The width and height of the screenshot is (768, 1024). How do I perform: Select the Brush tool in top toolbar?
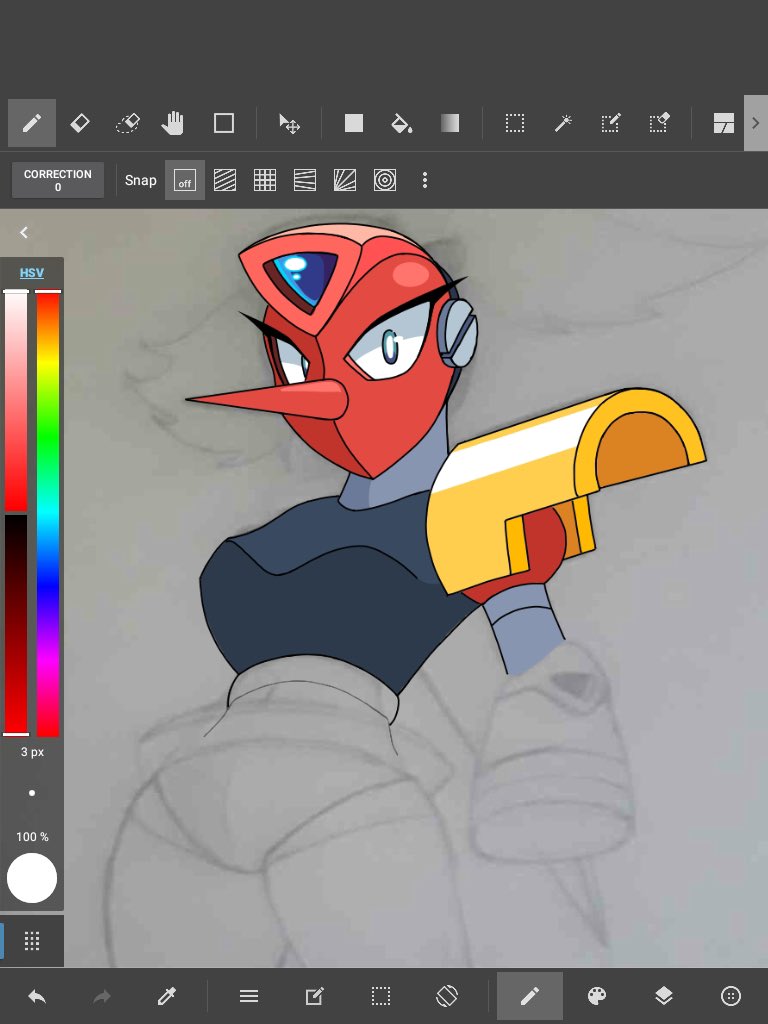(31, 123)
